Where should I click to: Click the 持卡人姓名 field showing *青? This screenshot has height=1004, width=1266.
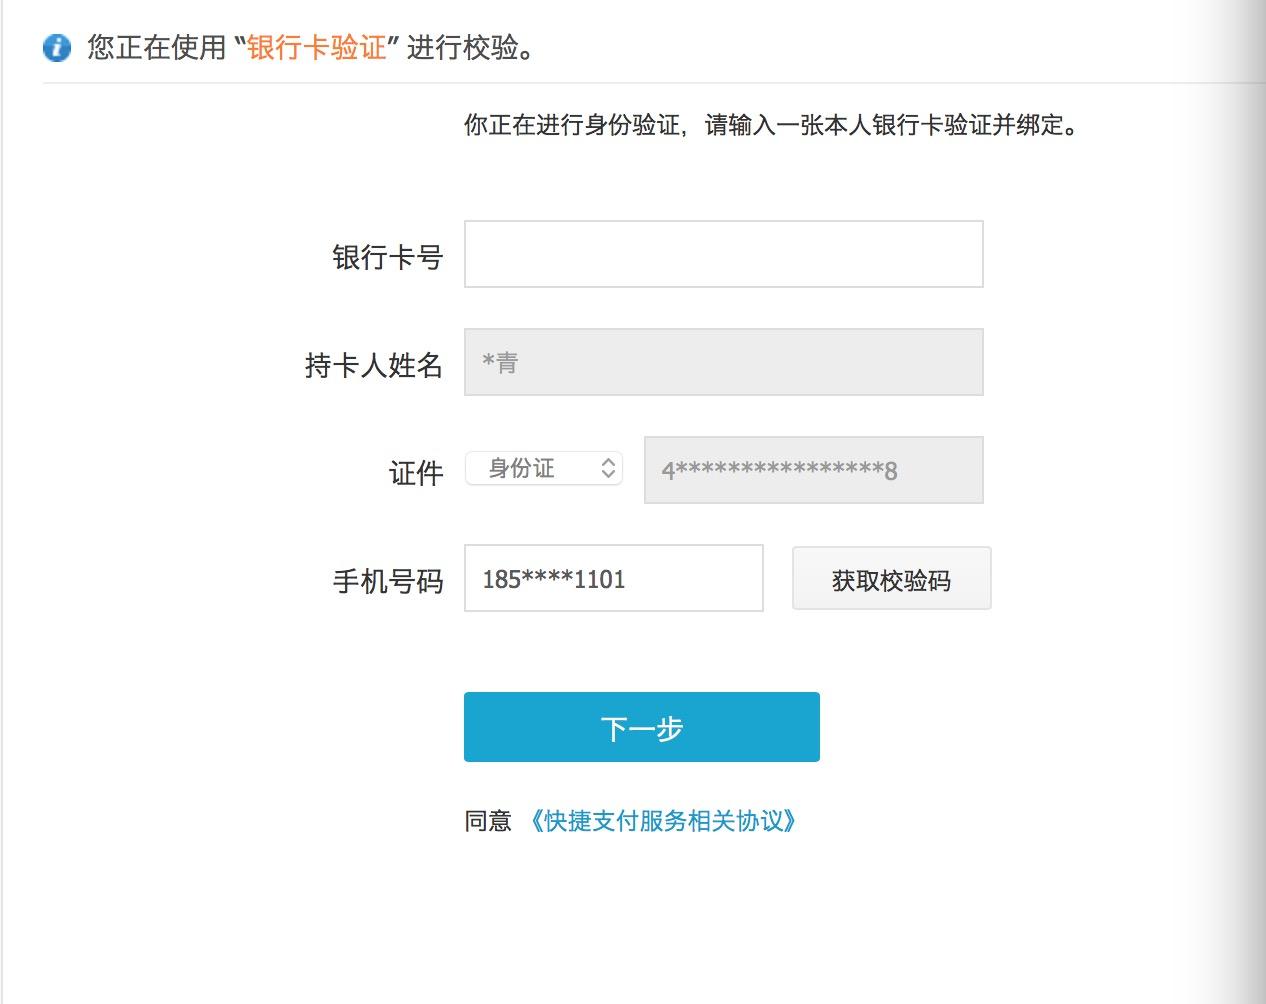pyautogui.click(x=723, y=362)
